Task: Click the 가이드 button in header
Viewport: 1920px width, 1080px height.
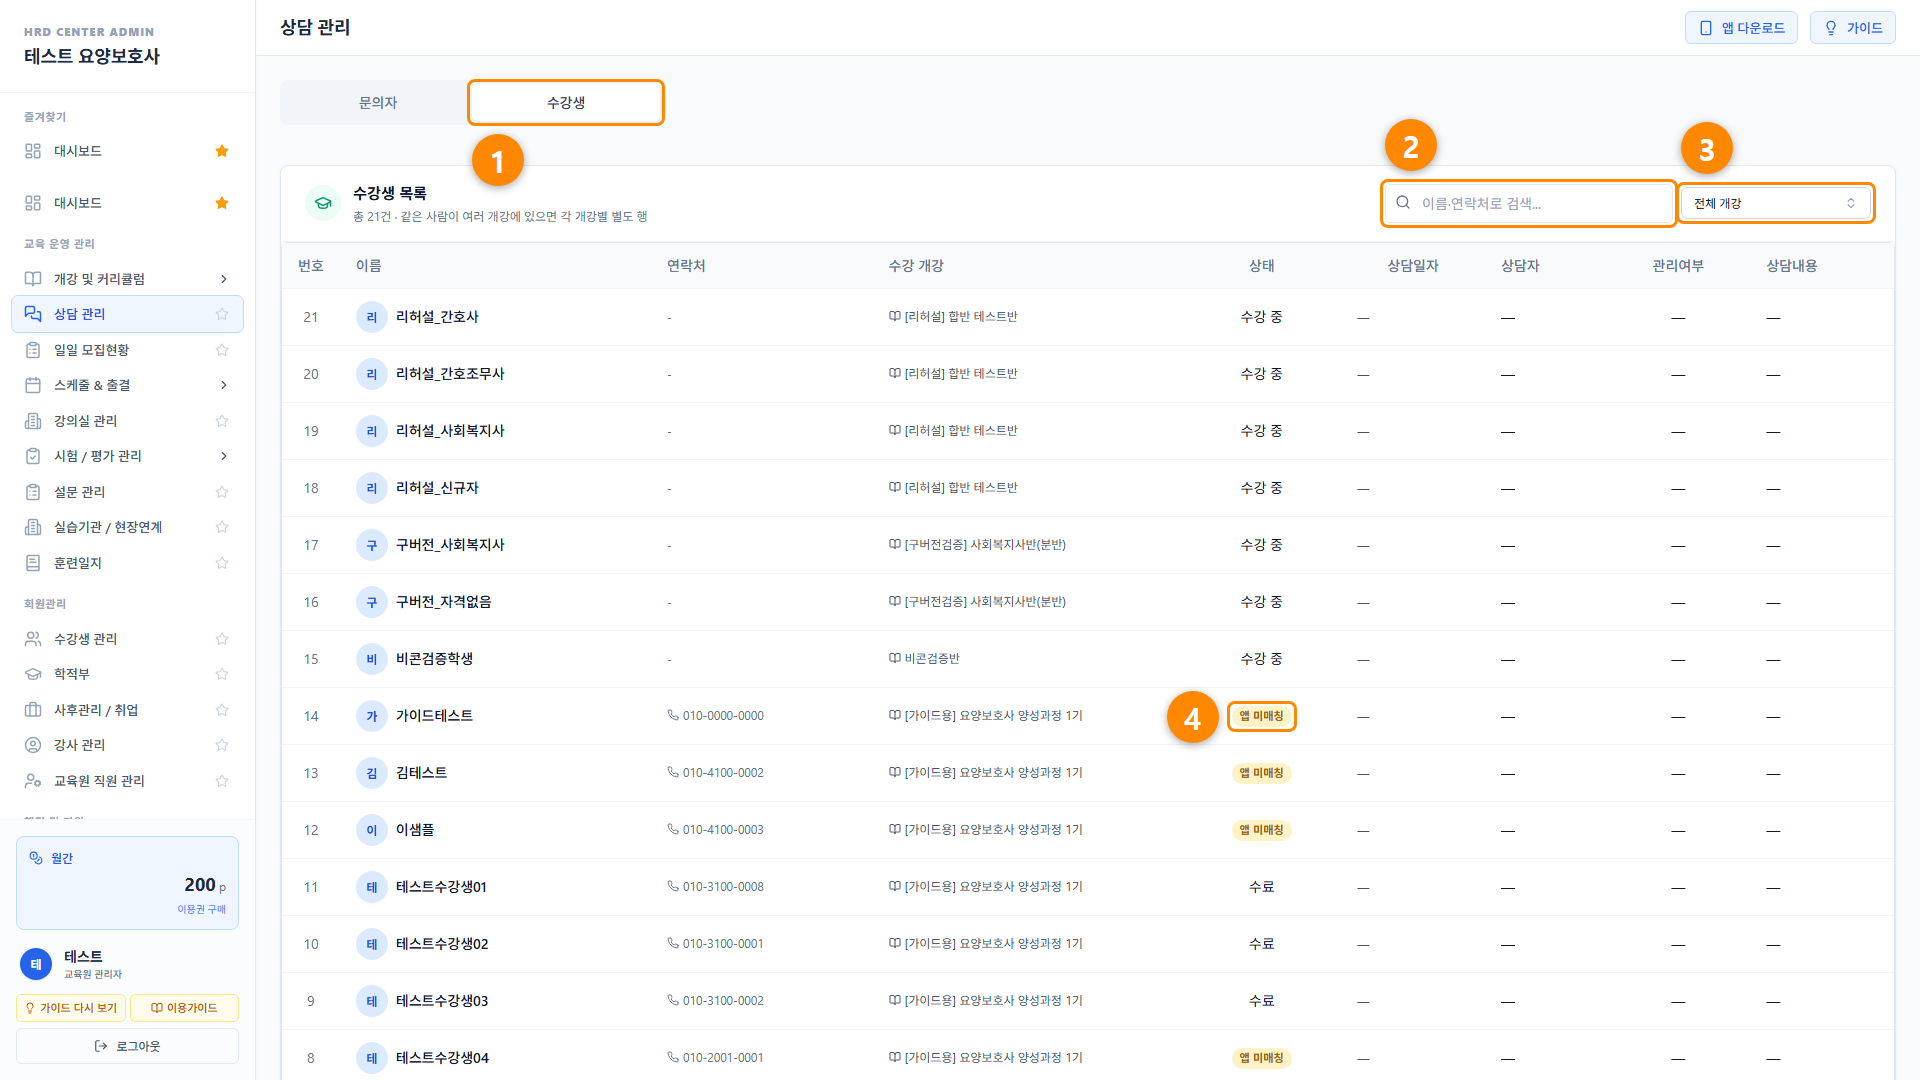Action: [x=1852, y=28]
